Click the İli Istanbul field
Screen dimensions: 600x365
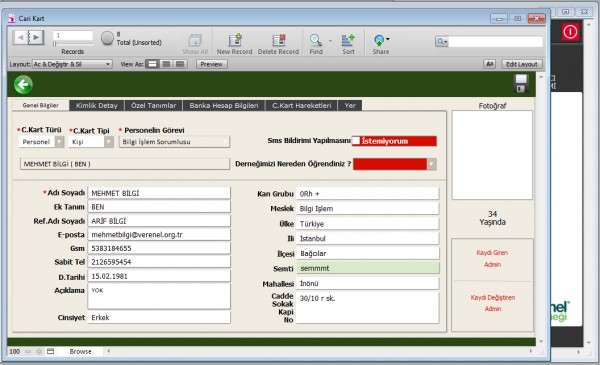[367, 238]
